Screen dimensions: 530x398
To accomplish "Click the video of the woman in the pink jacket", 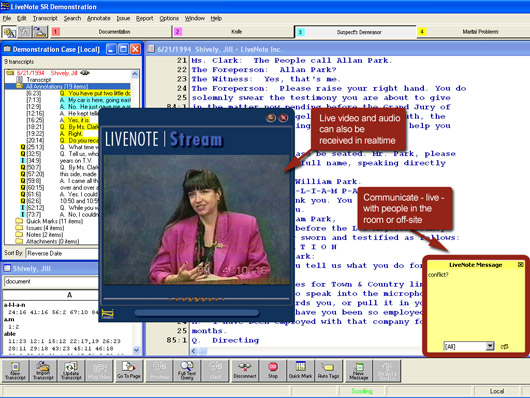I will pos(196,220).
